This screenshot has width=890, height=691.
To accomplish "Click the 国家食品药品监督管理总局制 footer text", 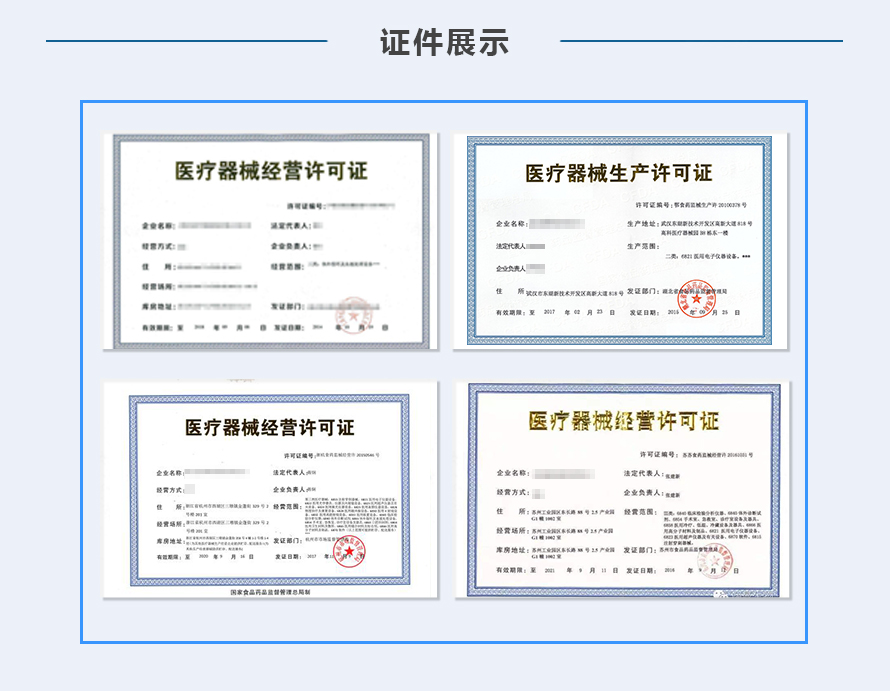I will 269,593.
